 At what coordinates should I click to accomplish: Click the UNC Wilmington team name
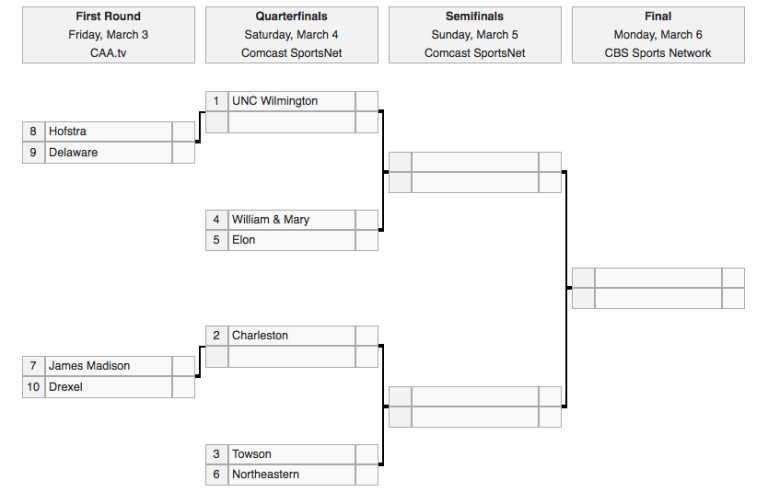(275, 101)
